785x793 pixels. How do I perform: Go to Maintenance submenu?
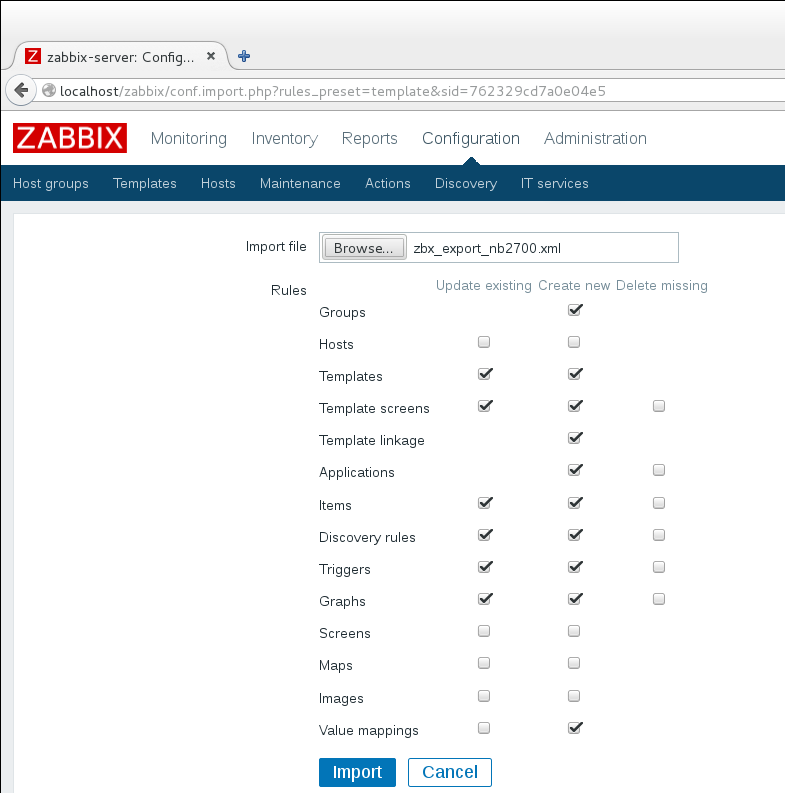(300, 183)
